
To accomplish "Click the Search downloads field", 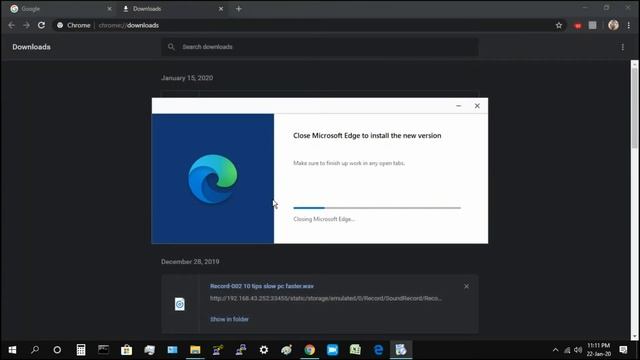I will click(320, 47).
